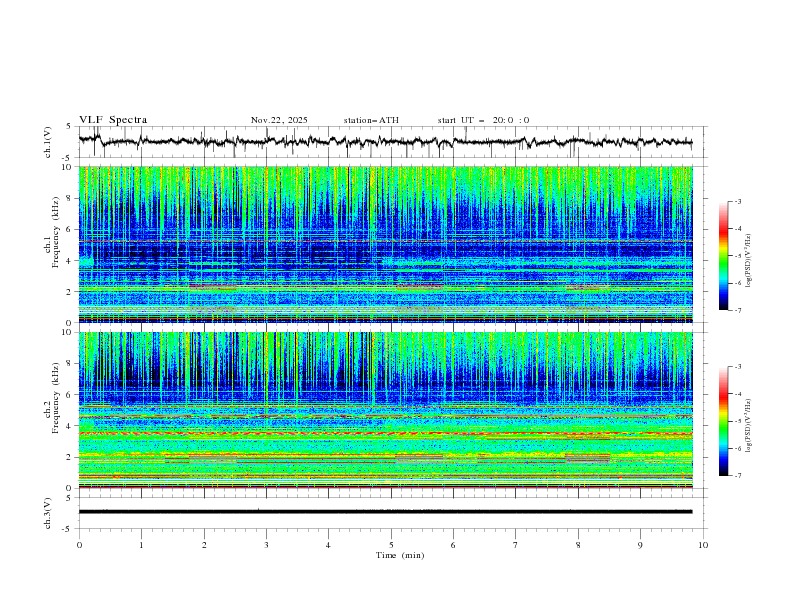Click time tick label '3' on the x-axis
792x612 pixels.
(266, 545)
